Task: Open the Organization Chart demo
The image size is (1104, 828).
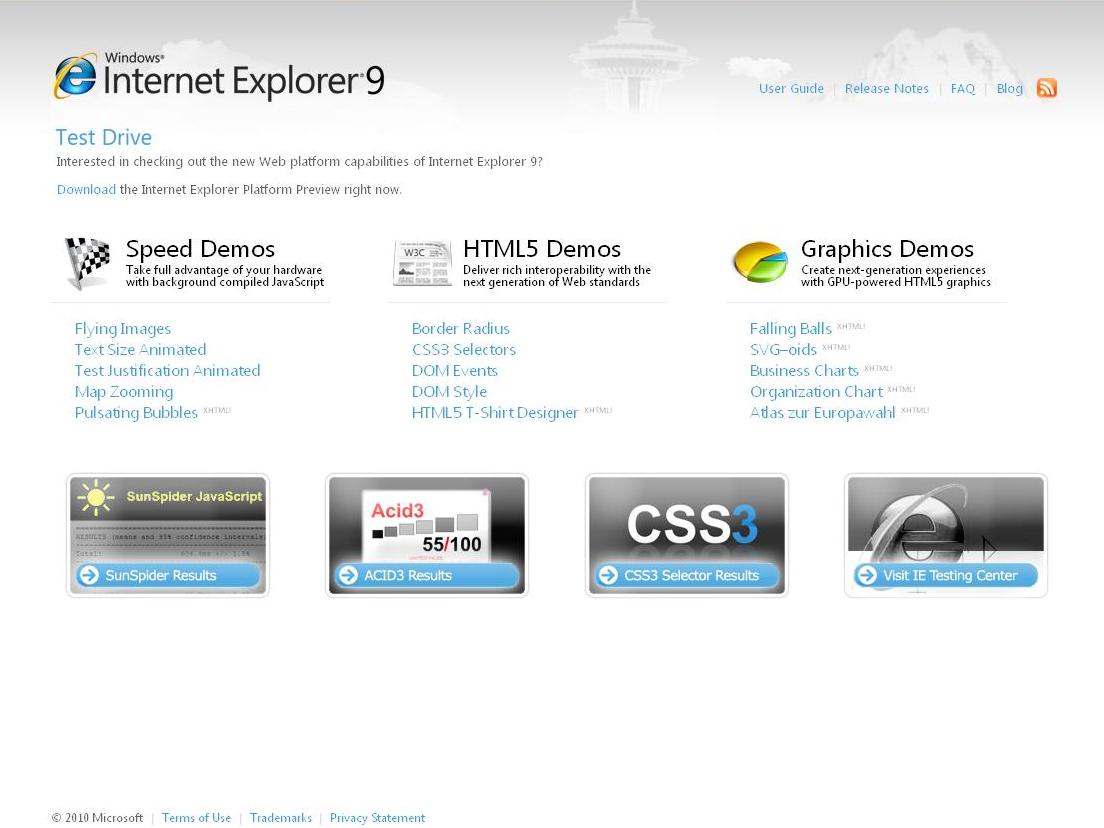Action: coord(816,392)
